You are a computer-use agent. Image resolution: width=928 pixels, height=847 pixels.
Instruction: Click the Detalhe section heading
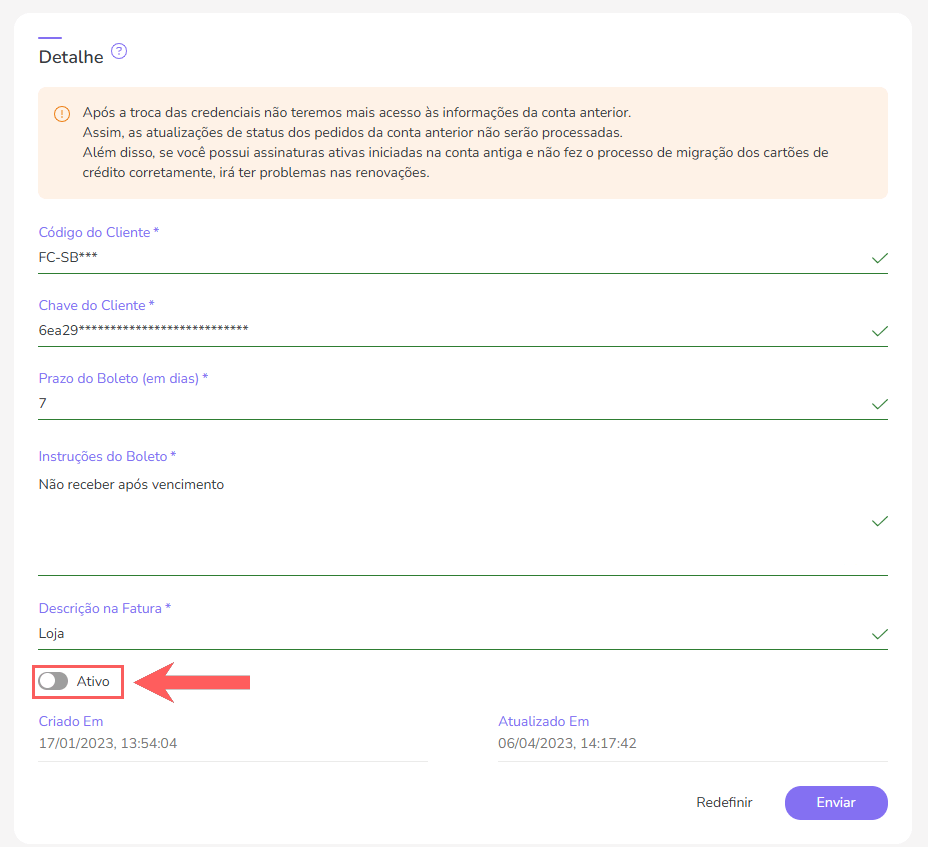(x=68, y=57)
